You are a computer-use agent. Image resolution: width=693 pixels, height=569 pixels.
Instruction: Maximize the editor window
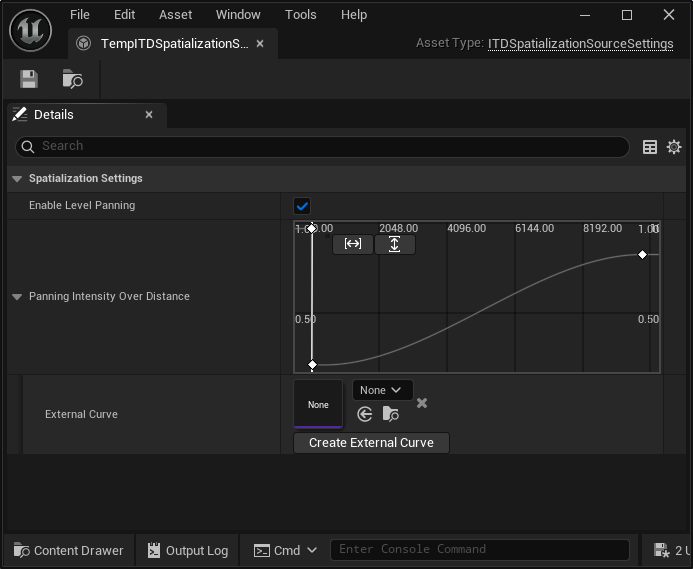tap(627, 15)
